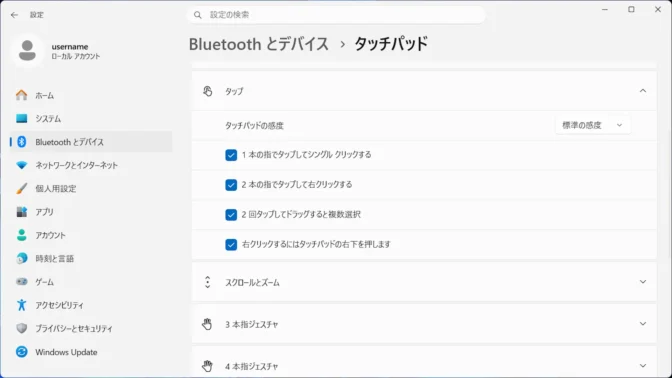
Task: Expand the スクロールとズーム section chevron
Action: (643, 282)
